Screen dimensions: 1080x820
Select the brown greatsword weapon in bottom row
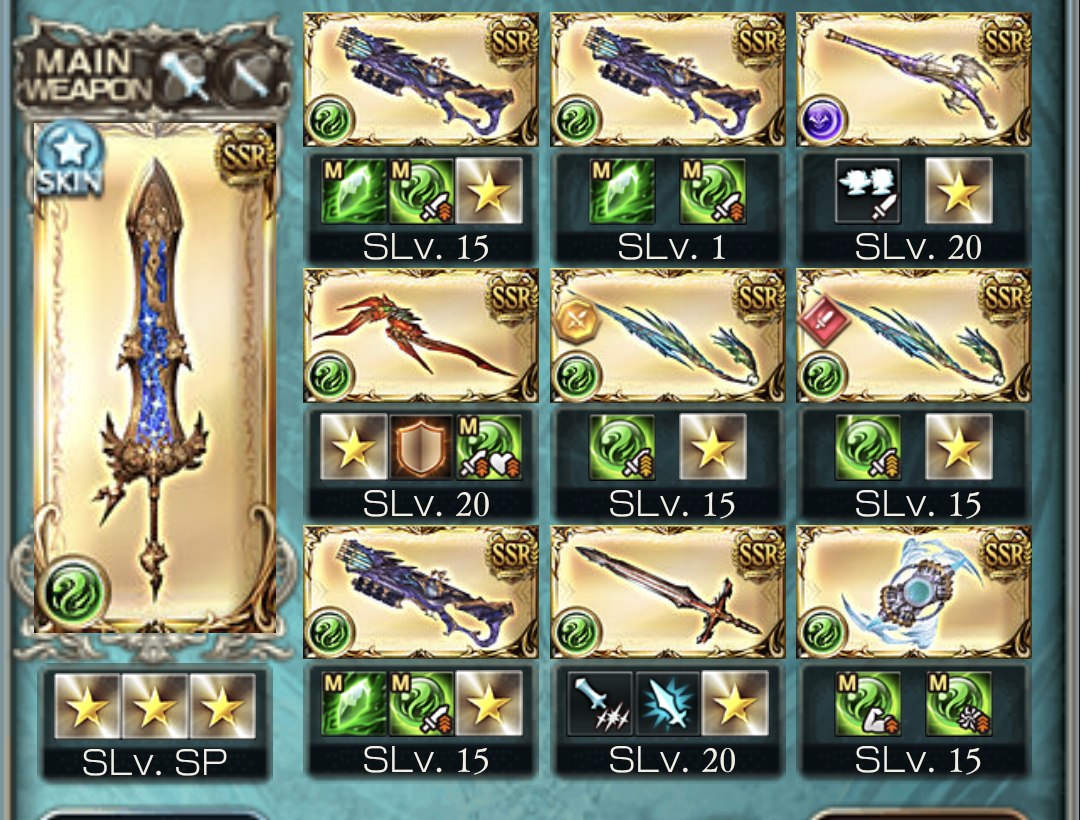click(667, 592)
